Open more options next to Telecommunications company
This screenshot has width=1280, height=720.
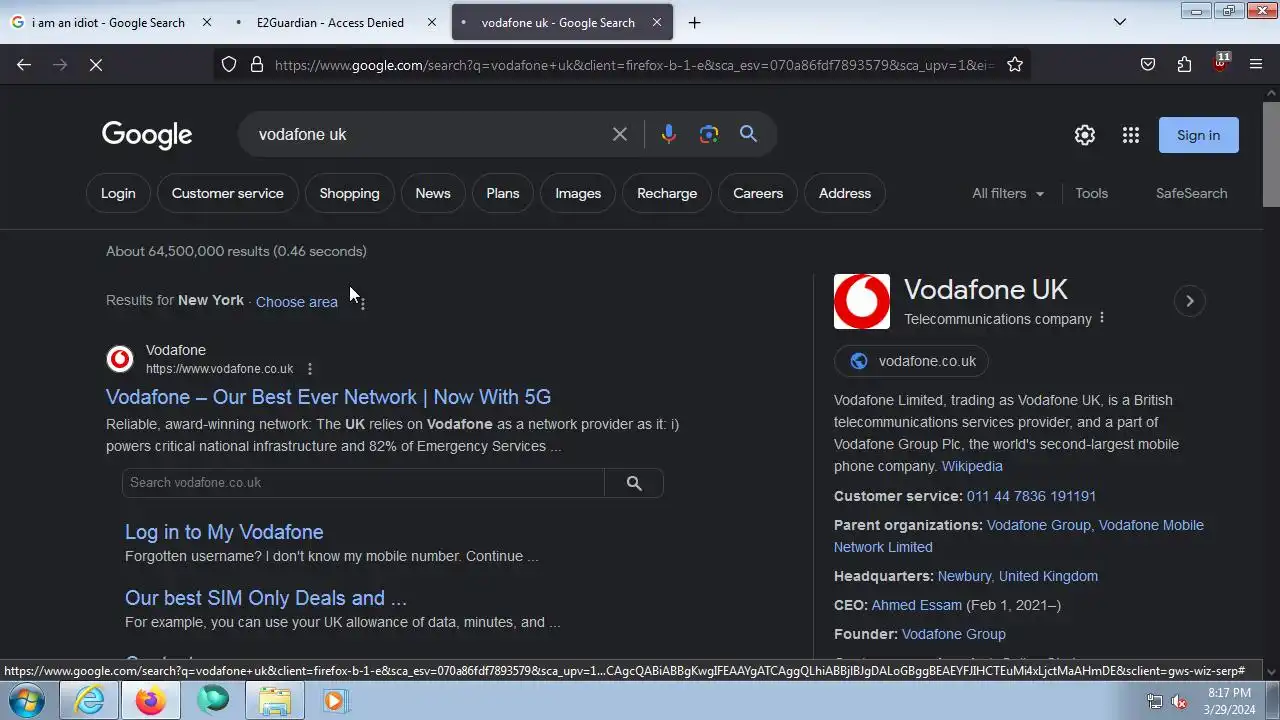[x=1102, y=318]
